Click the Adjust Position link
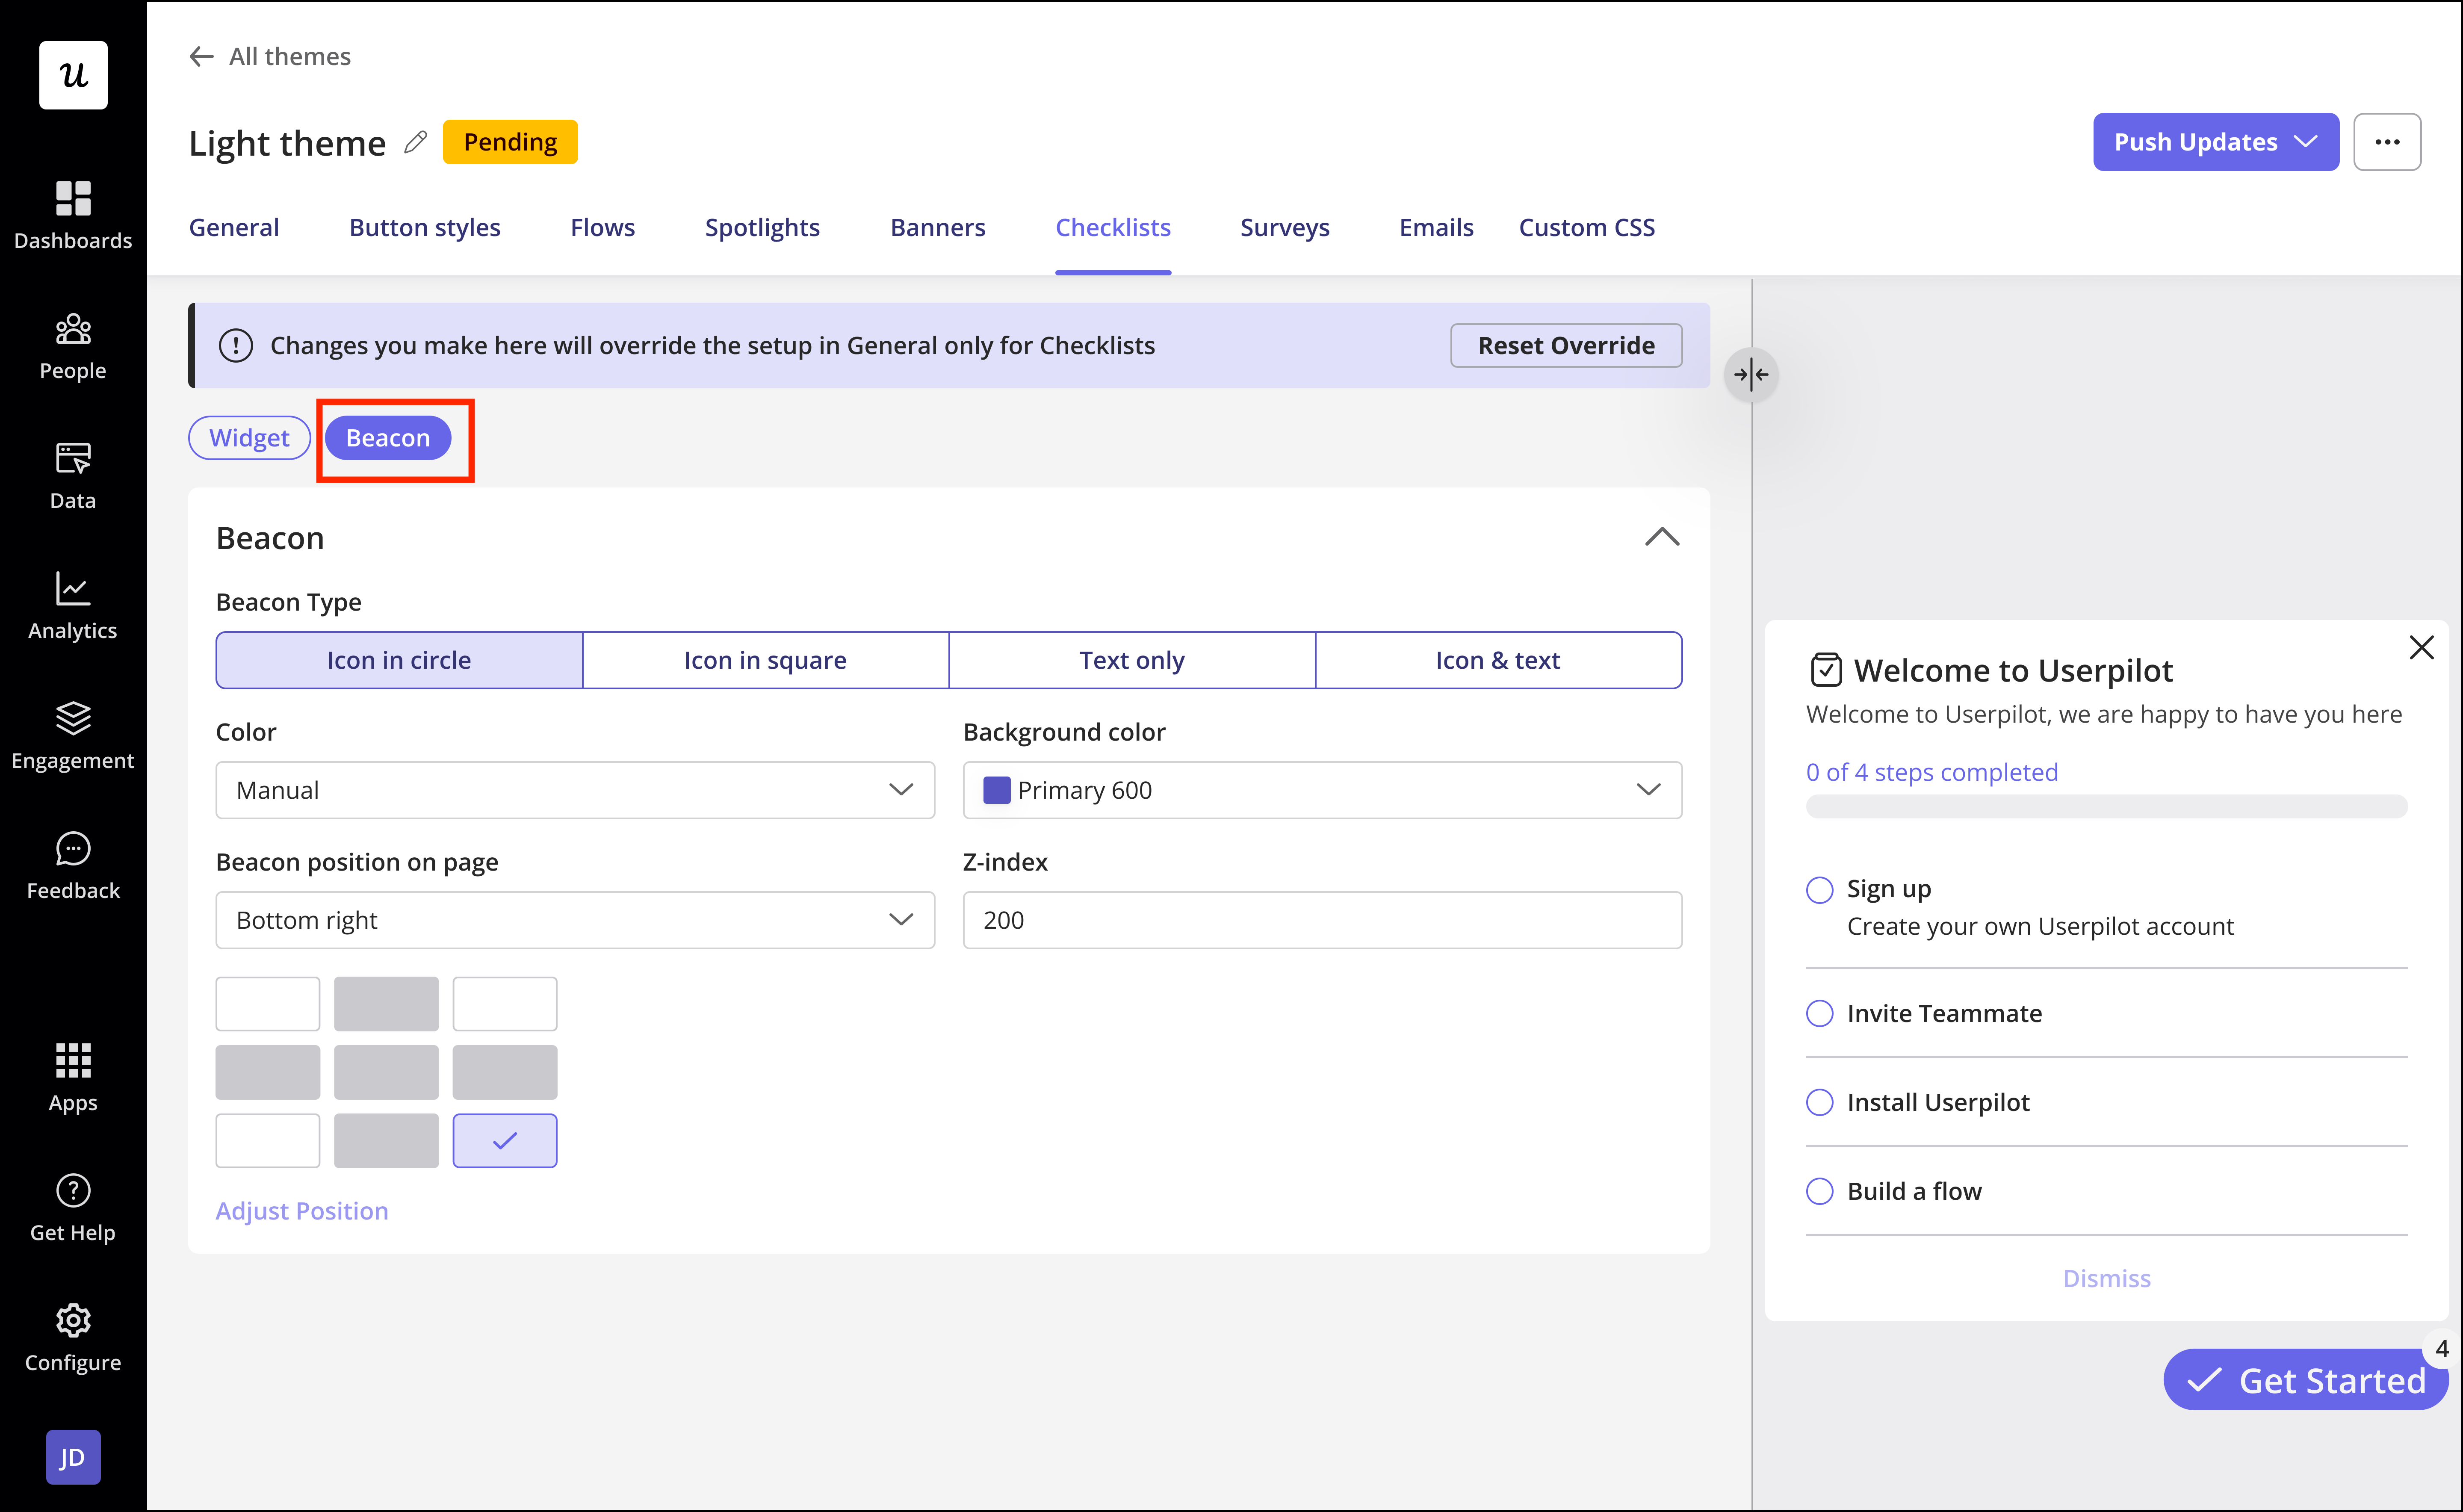Image resolution: width=2463 pixels, height=1512 pixels. point(302,1210)
